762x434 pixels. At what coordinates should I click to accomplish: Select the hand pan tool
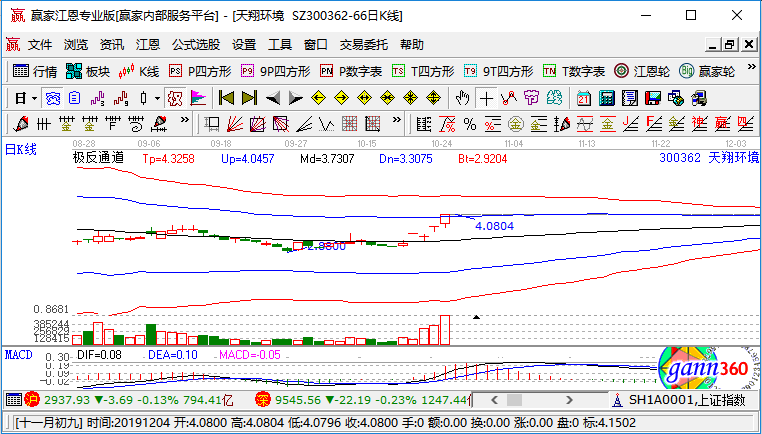(462, 99)
